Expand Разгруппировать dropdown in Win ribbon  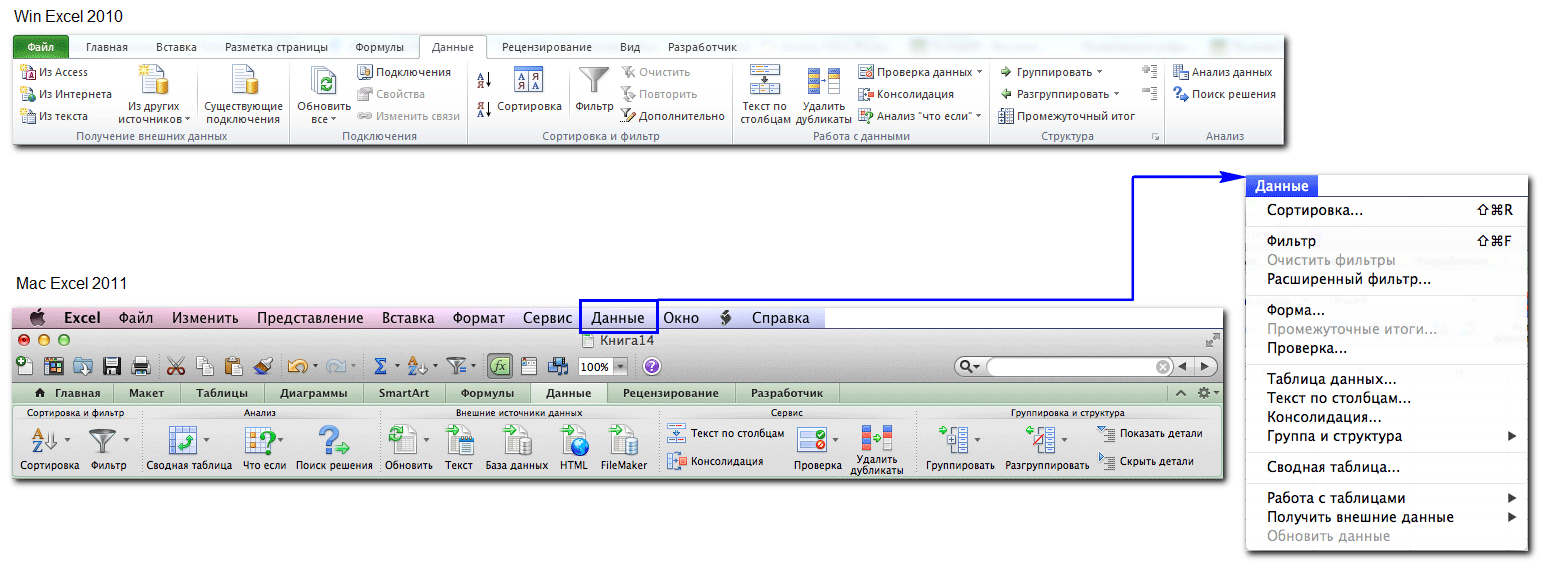1116,94
